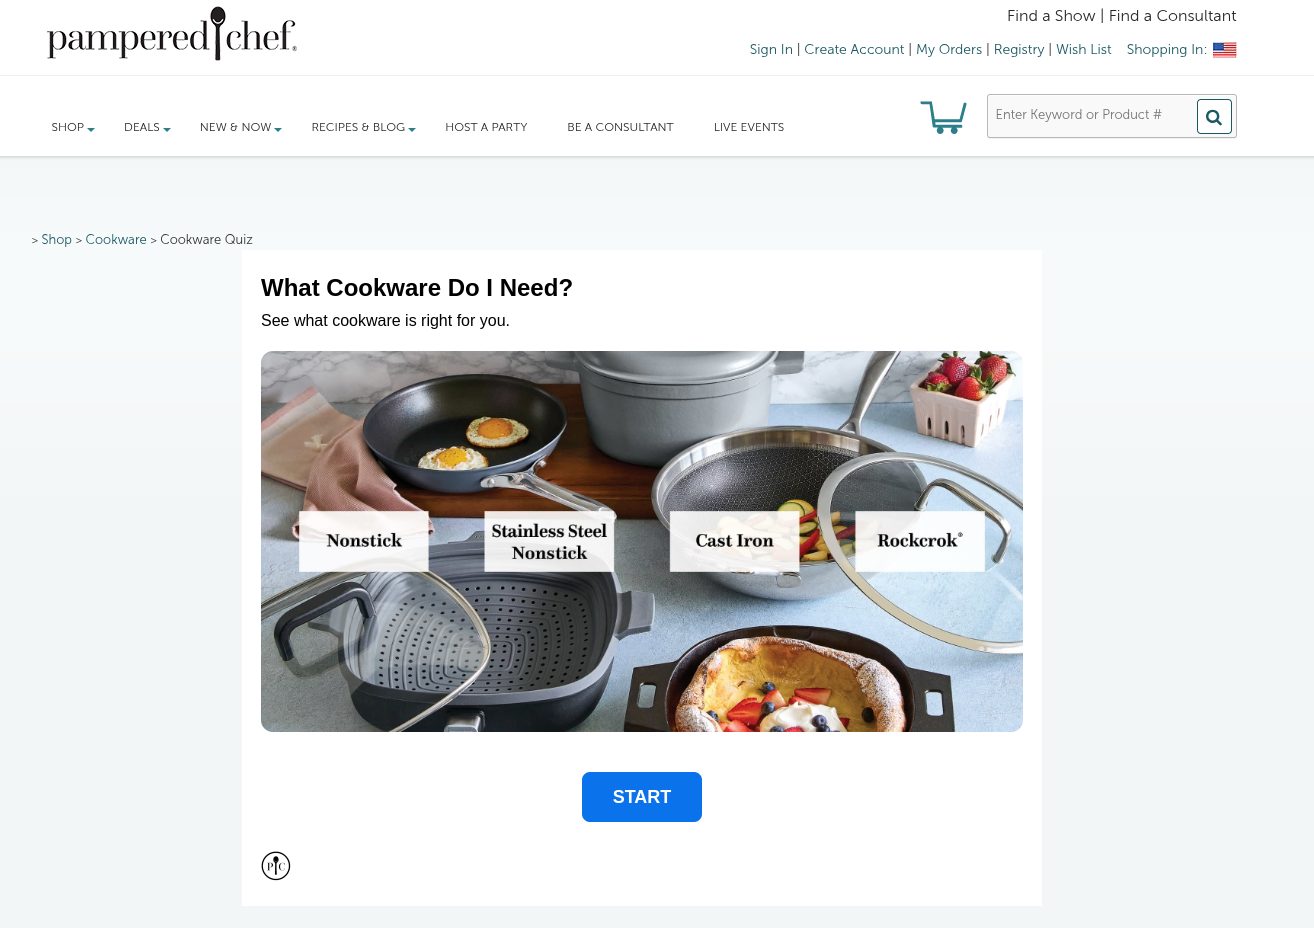Expand the DEALS dropdown menu
The image size is (1314, 928).
point(147,127)
